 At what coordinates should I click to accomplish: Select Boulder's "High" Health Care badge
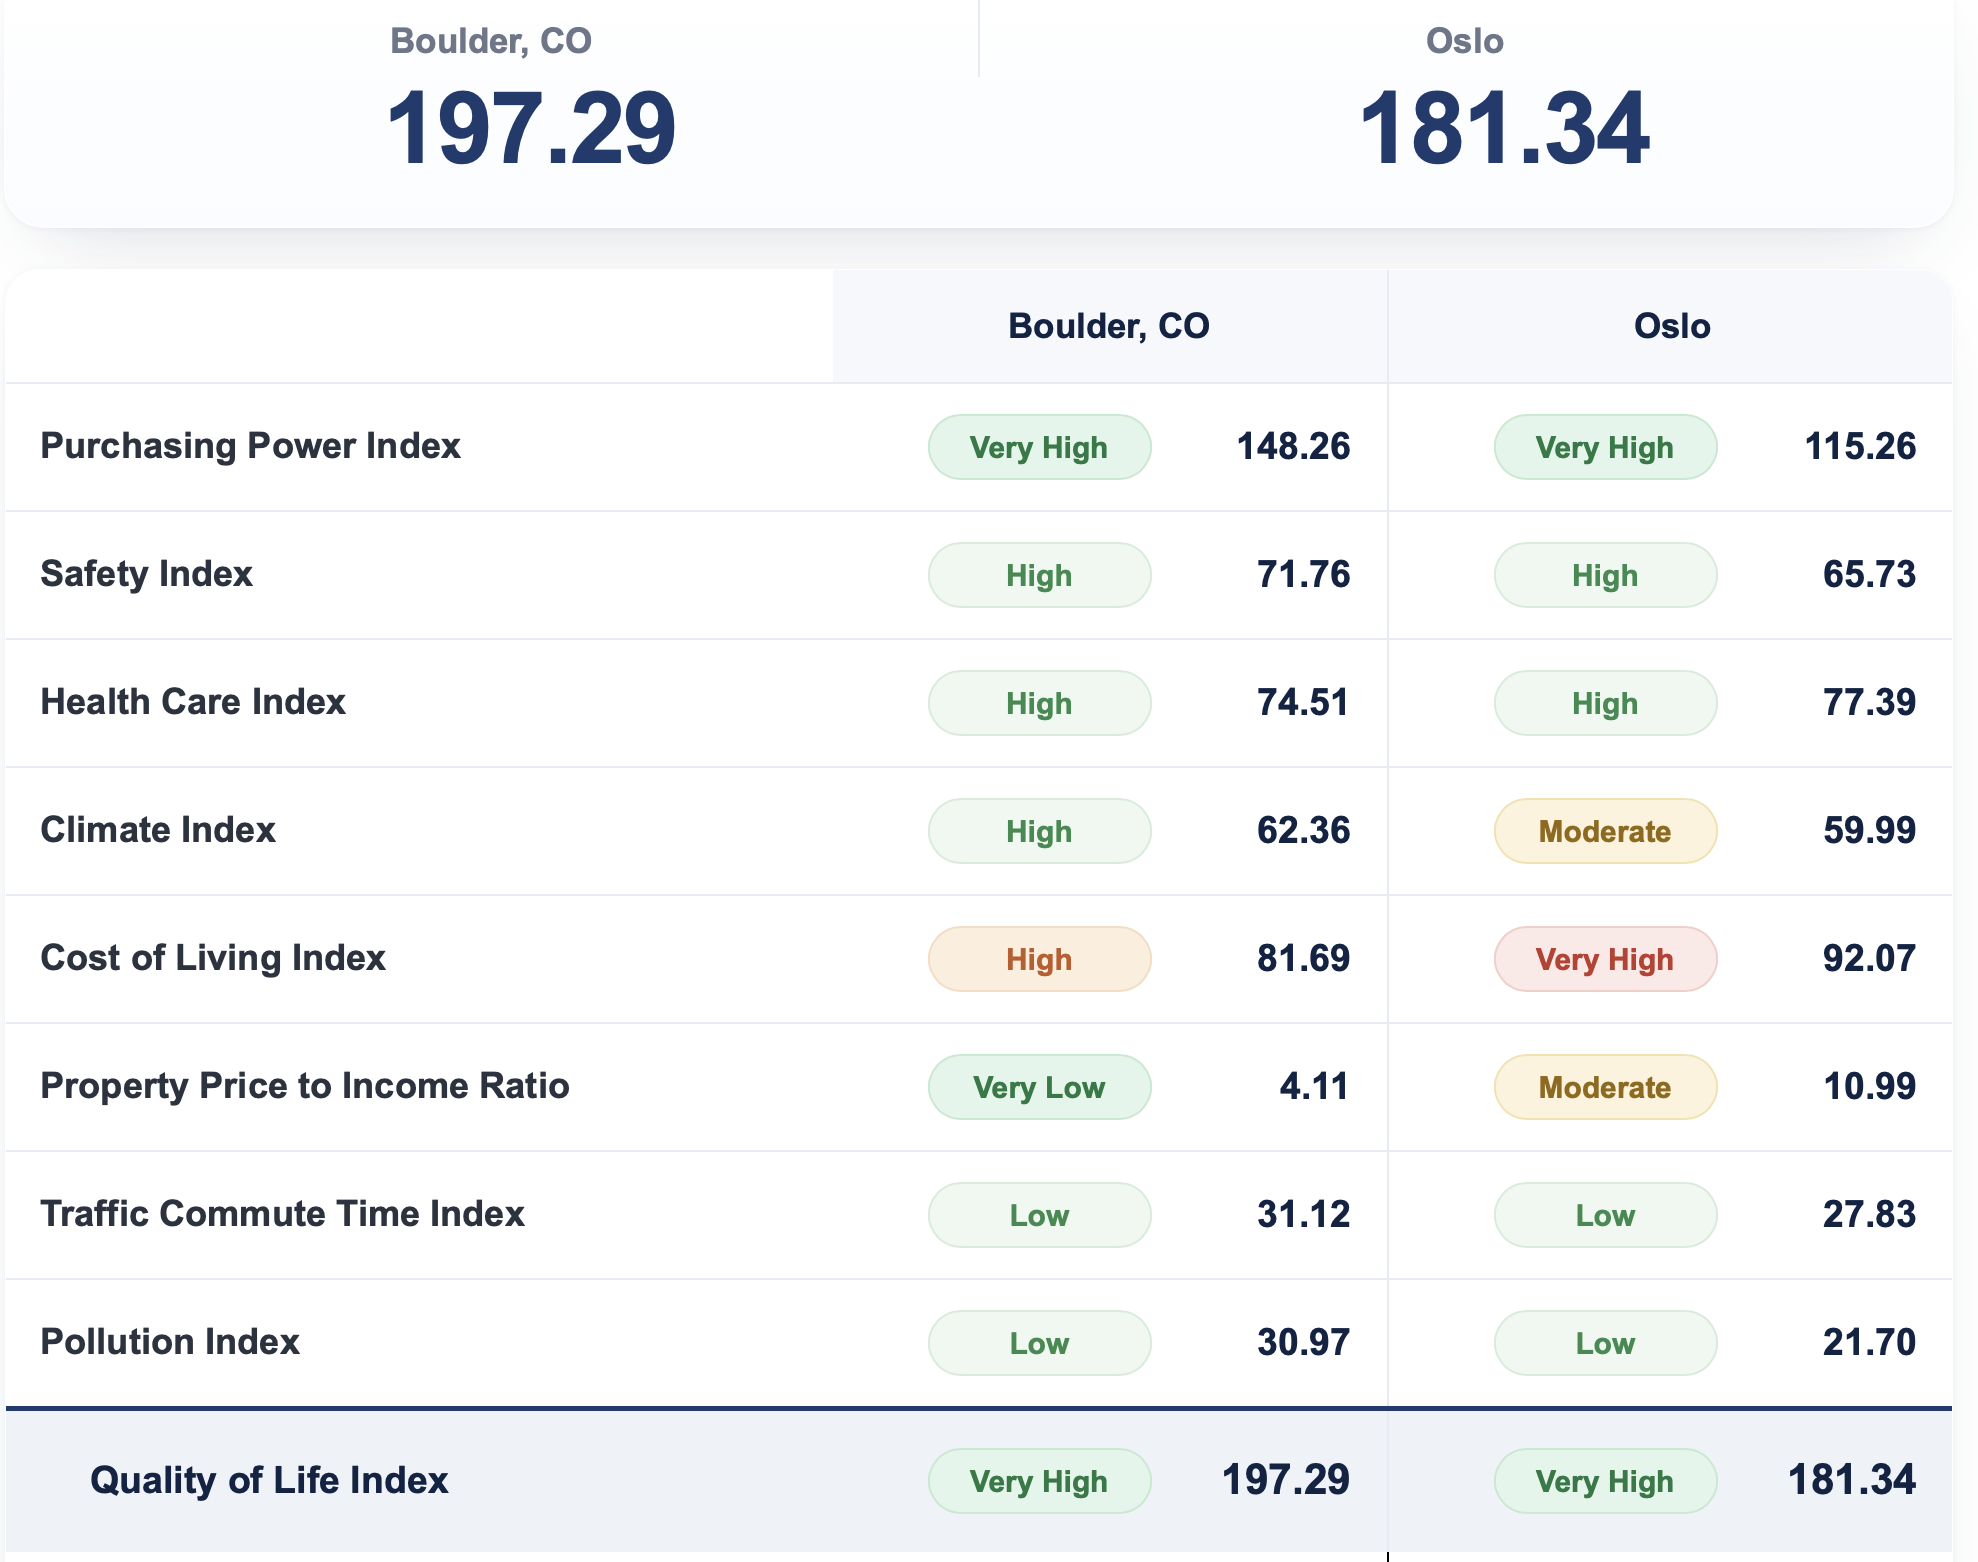click(1040, 703)
